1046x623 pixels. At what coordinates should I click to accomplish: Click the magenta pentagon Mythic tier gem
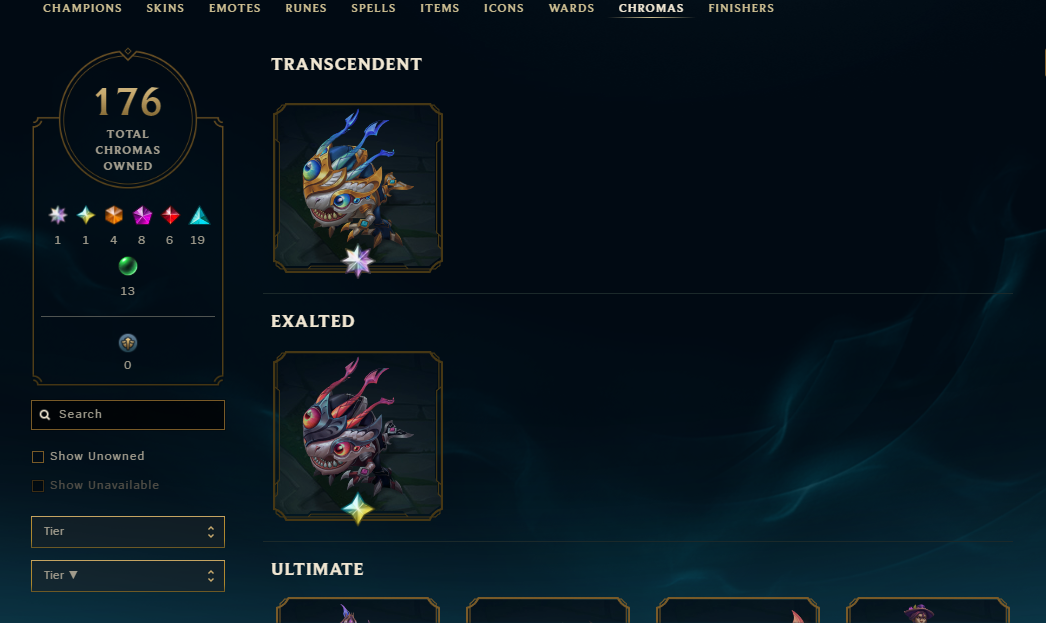(142, 215)
